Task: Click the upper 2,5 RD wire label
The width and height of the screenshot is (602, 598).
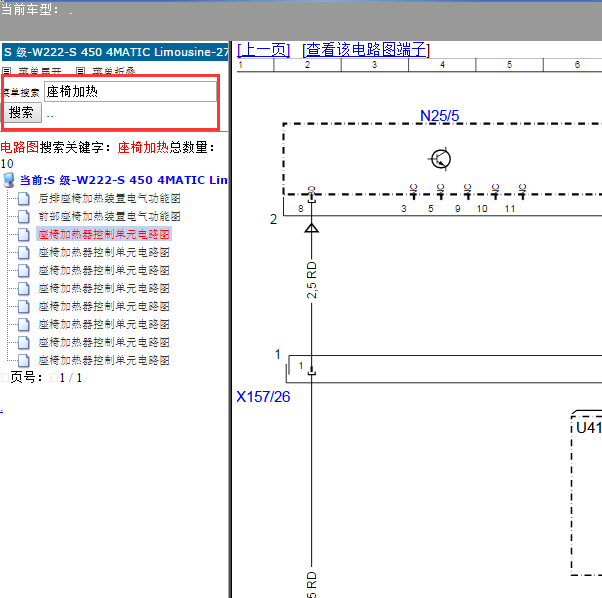Action: pos(311,280)
